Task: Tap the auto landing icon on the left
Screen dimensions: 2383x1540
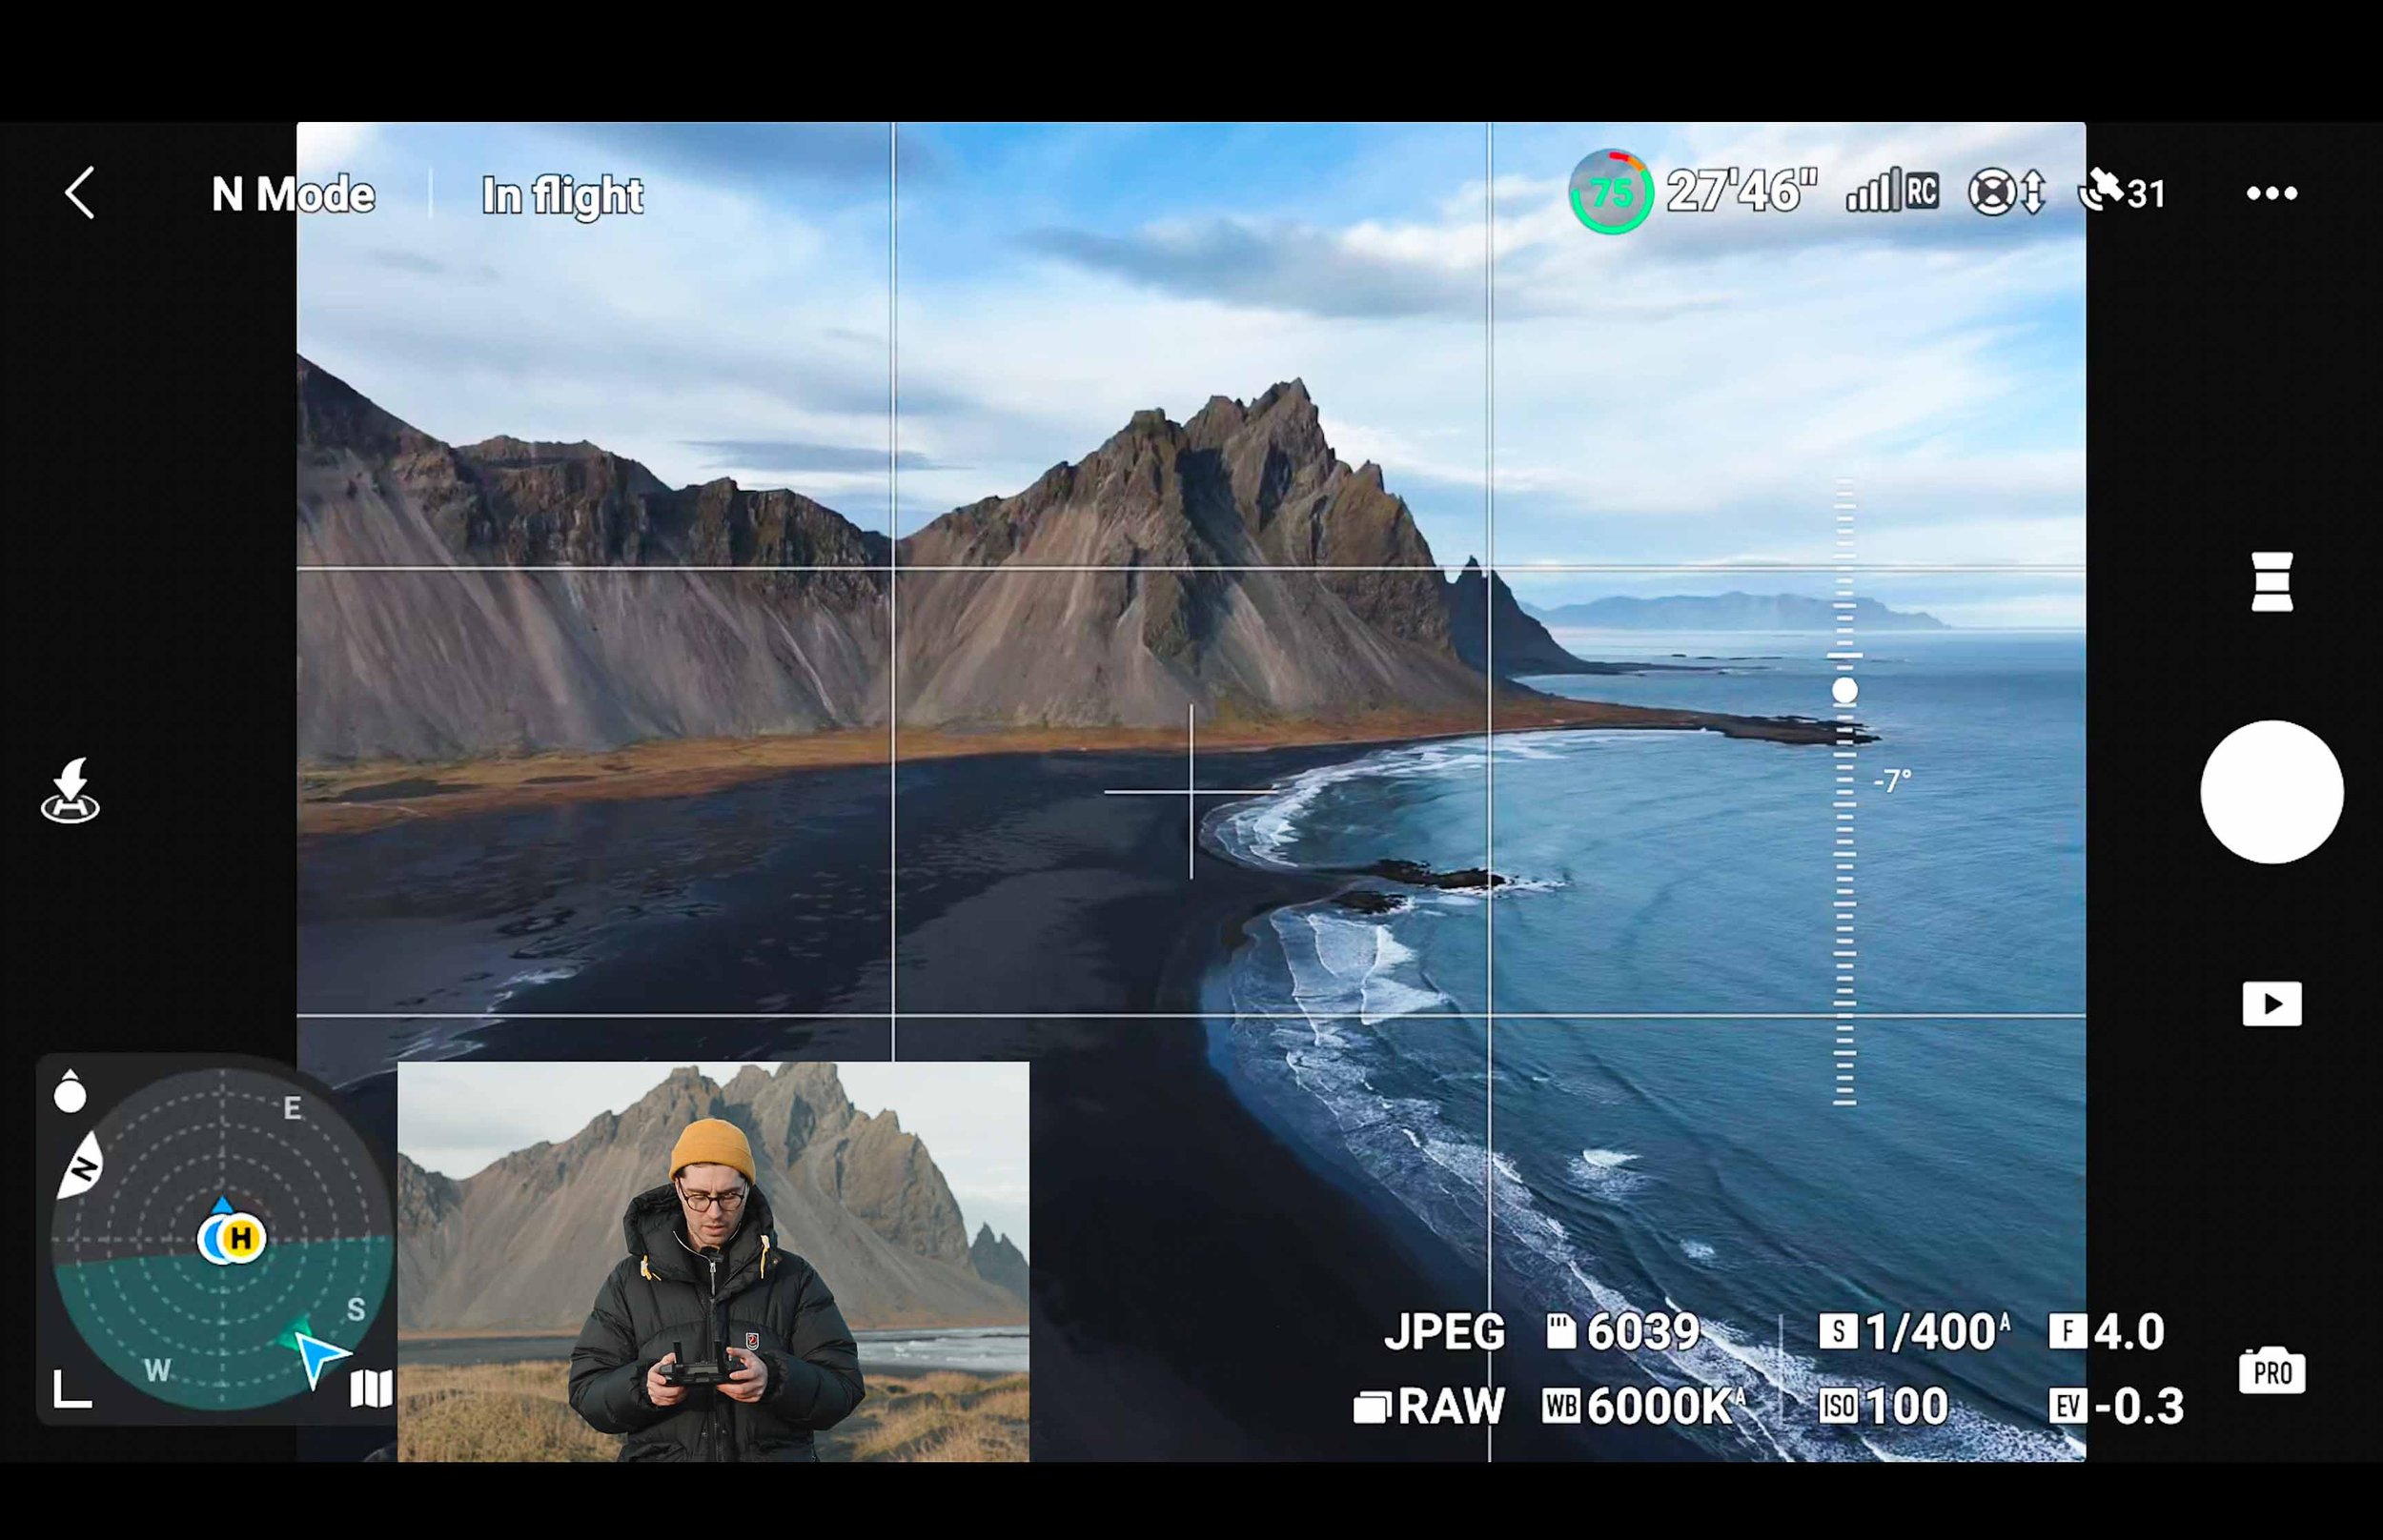Action: [x=68, y=791]
